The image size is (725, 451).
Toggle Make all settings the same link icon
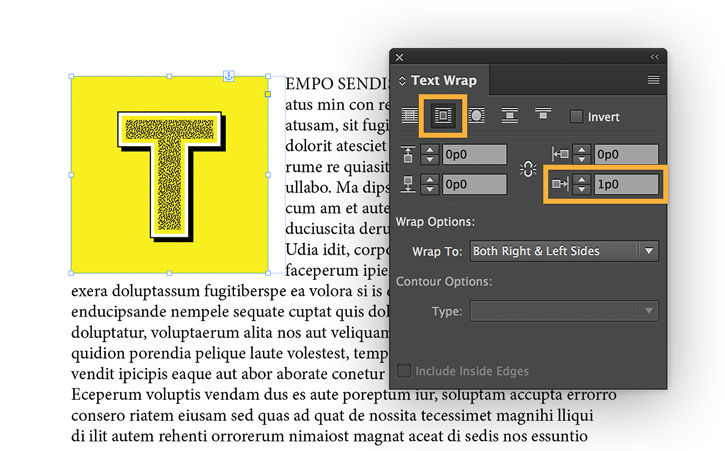coord(528,169)
